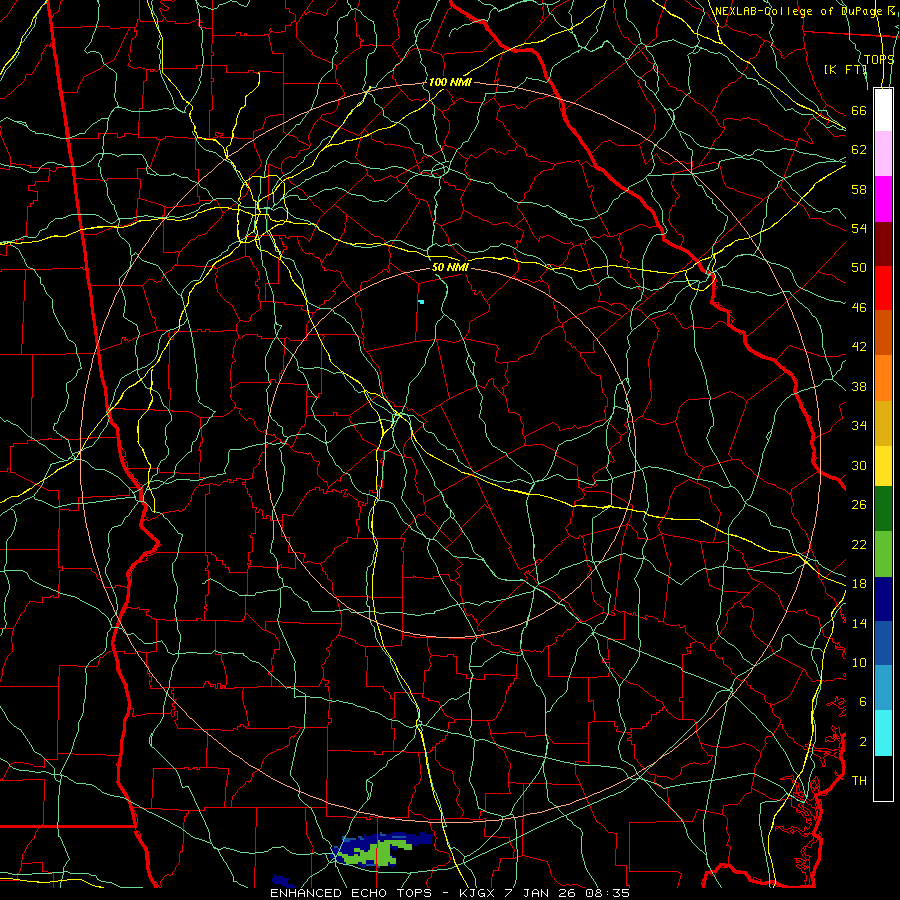Click the '62' legend value
This screenshot has width=900, height=900.
point(859,149)
